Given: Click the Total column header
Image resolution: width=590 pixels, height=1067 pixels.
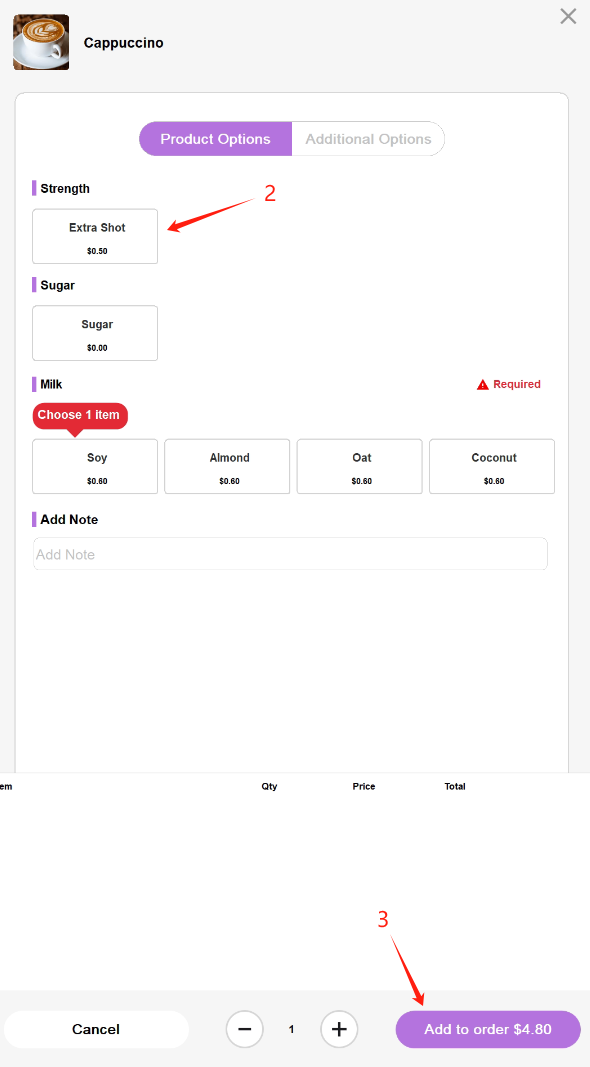Looking at the screenshot, I should [455, 786].
